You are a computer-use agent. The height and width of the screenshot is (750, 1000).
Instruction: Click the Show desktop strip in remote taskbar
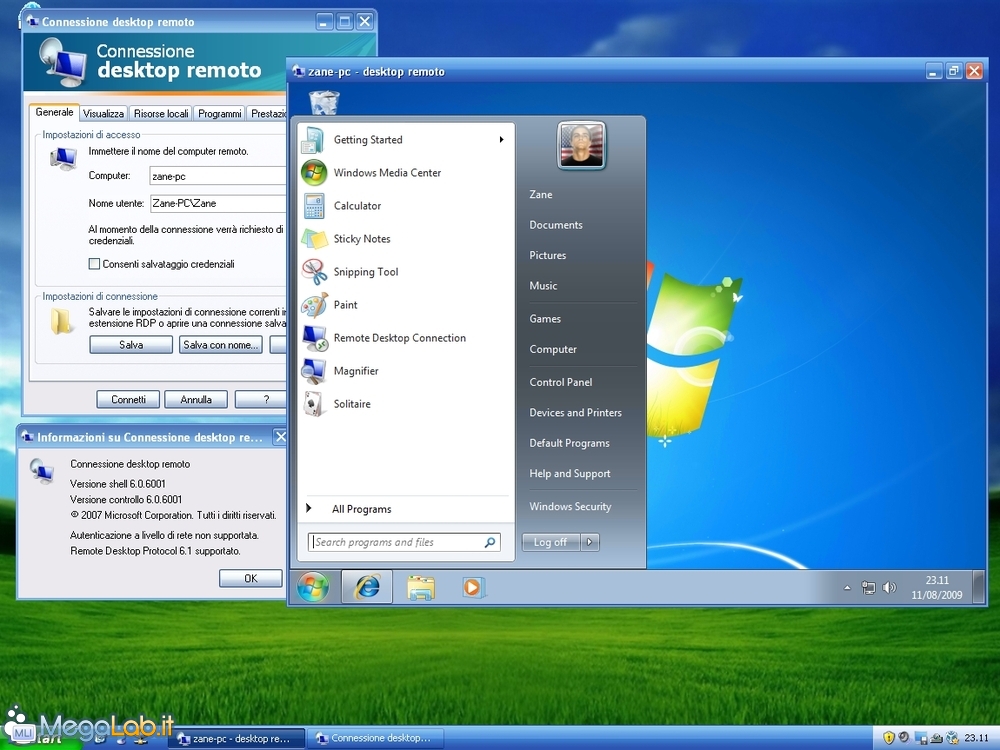[x=979, y=587]
